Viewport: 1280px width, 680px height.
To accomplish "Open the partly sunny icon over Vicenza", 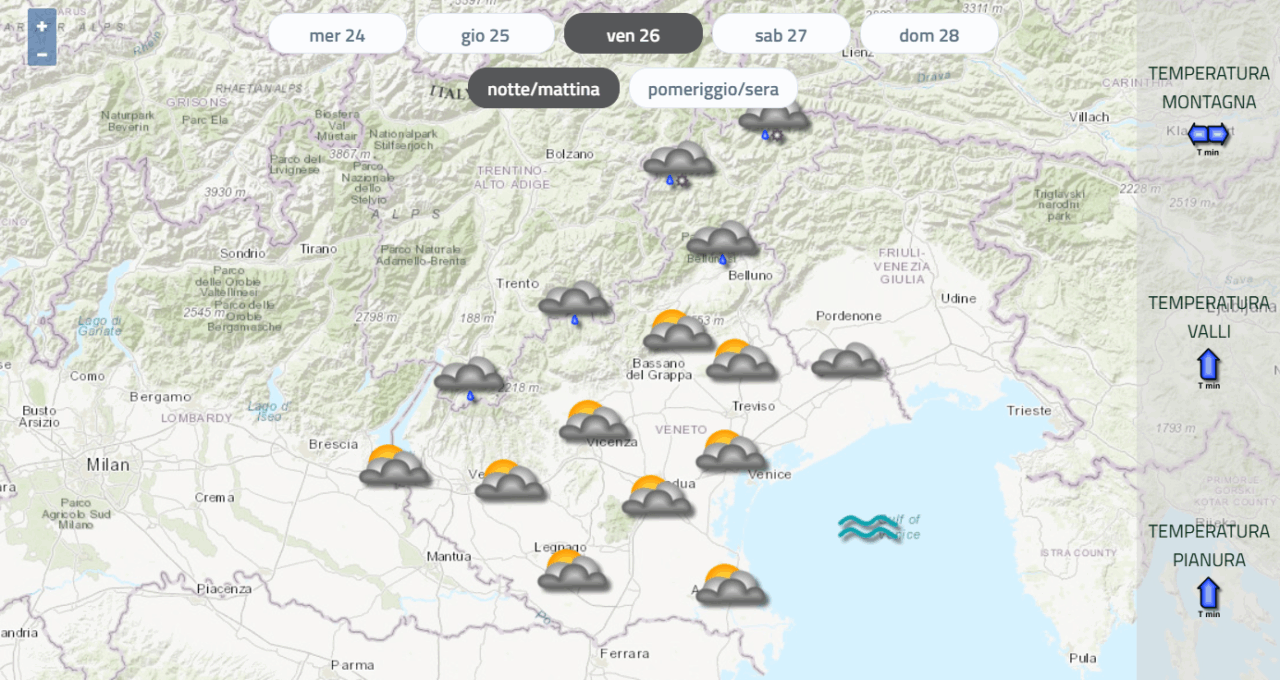I will click(595, 422).
